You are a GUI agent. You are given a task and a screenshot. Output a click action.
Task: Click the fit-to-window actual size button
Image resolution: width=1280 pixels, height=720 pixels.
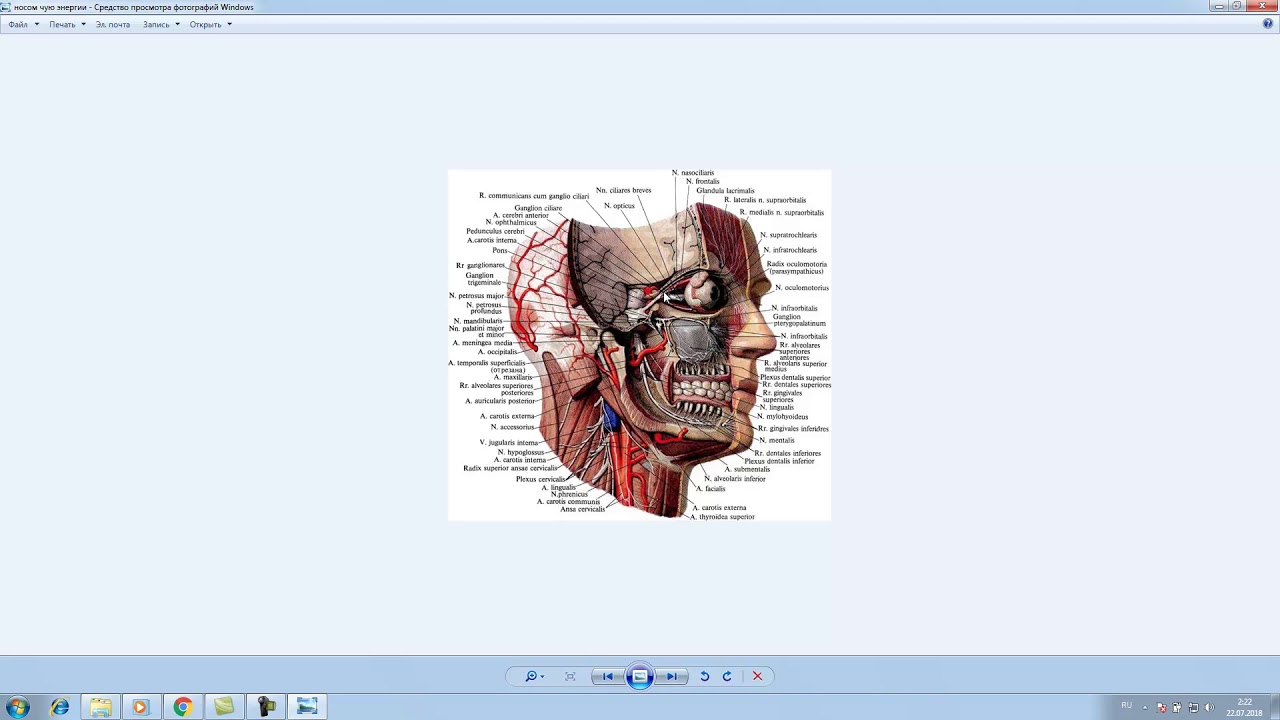tap(570, 676)
